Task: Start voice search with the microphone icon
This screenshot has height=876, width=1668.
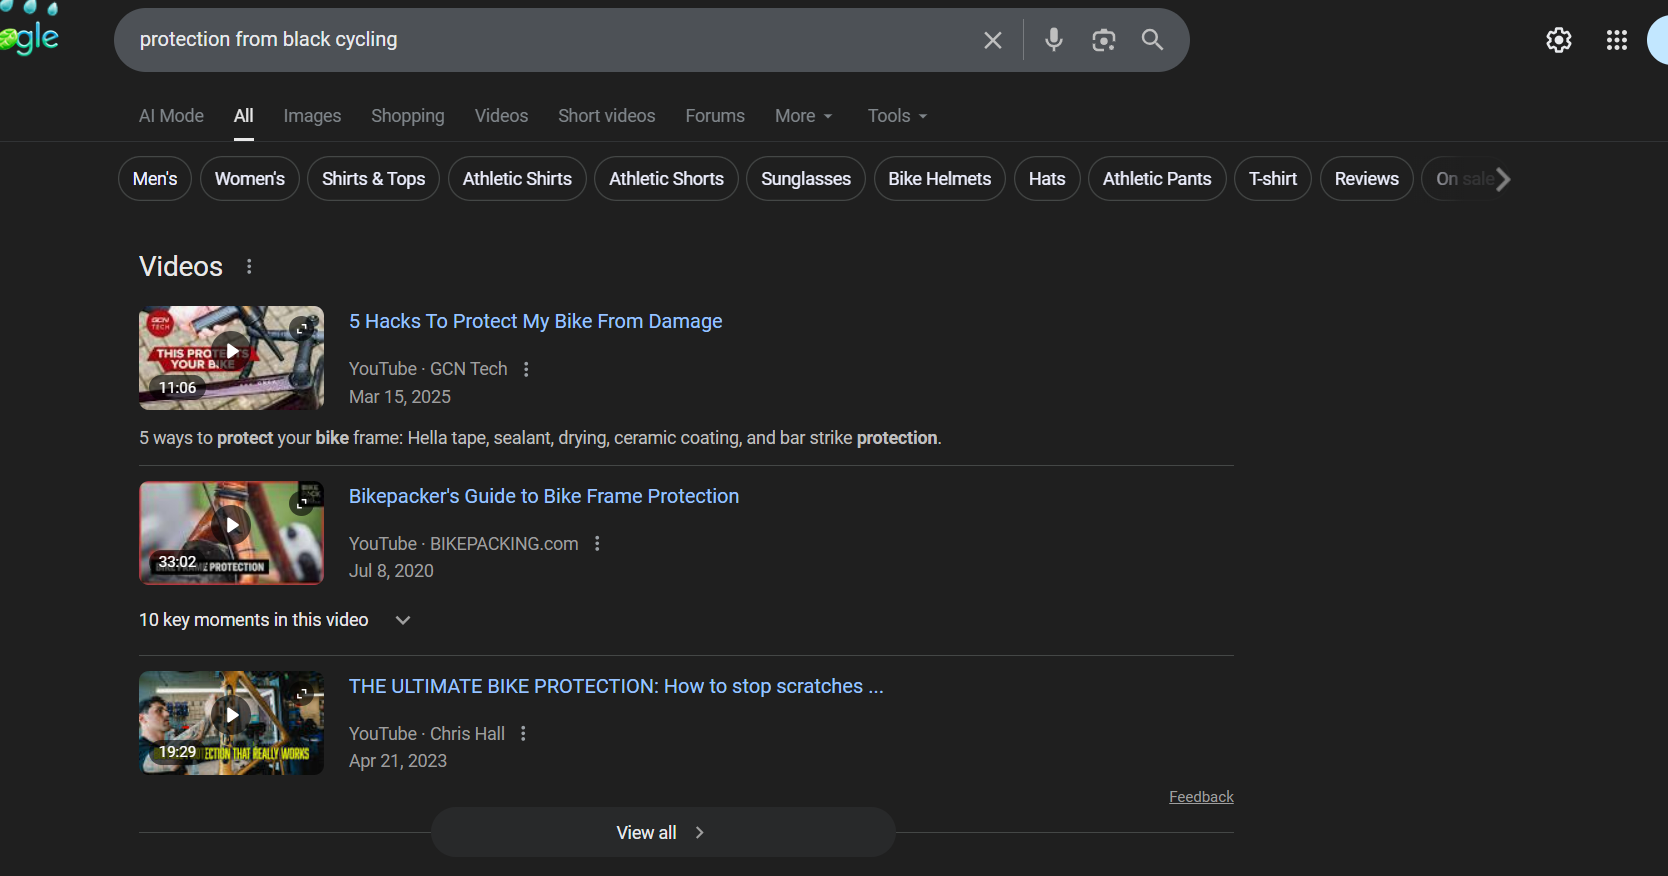Action: tap(1053, 40)
